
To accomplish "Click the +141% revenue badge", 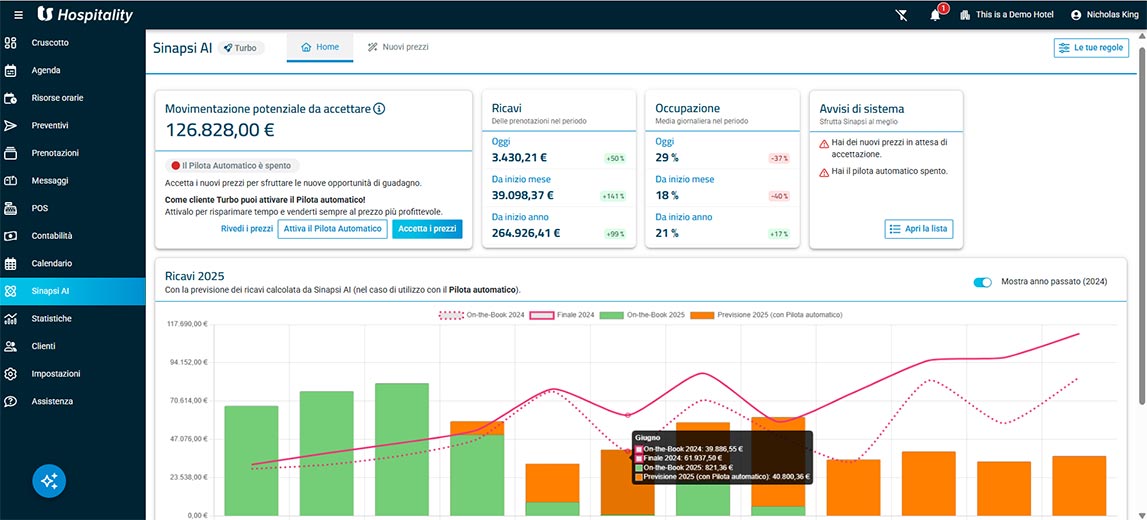I will 614,196.
